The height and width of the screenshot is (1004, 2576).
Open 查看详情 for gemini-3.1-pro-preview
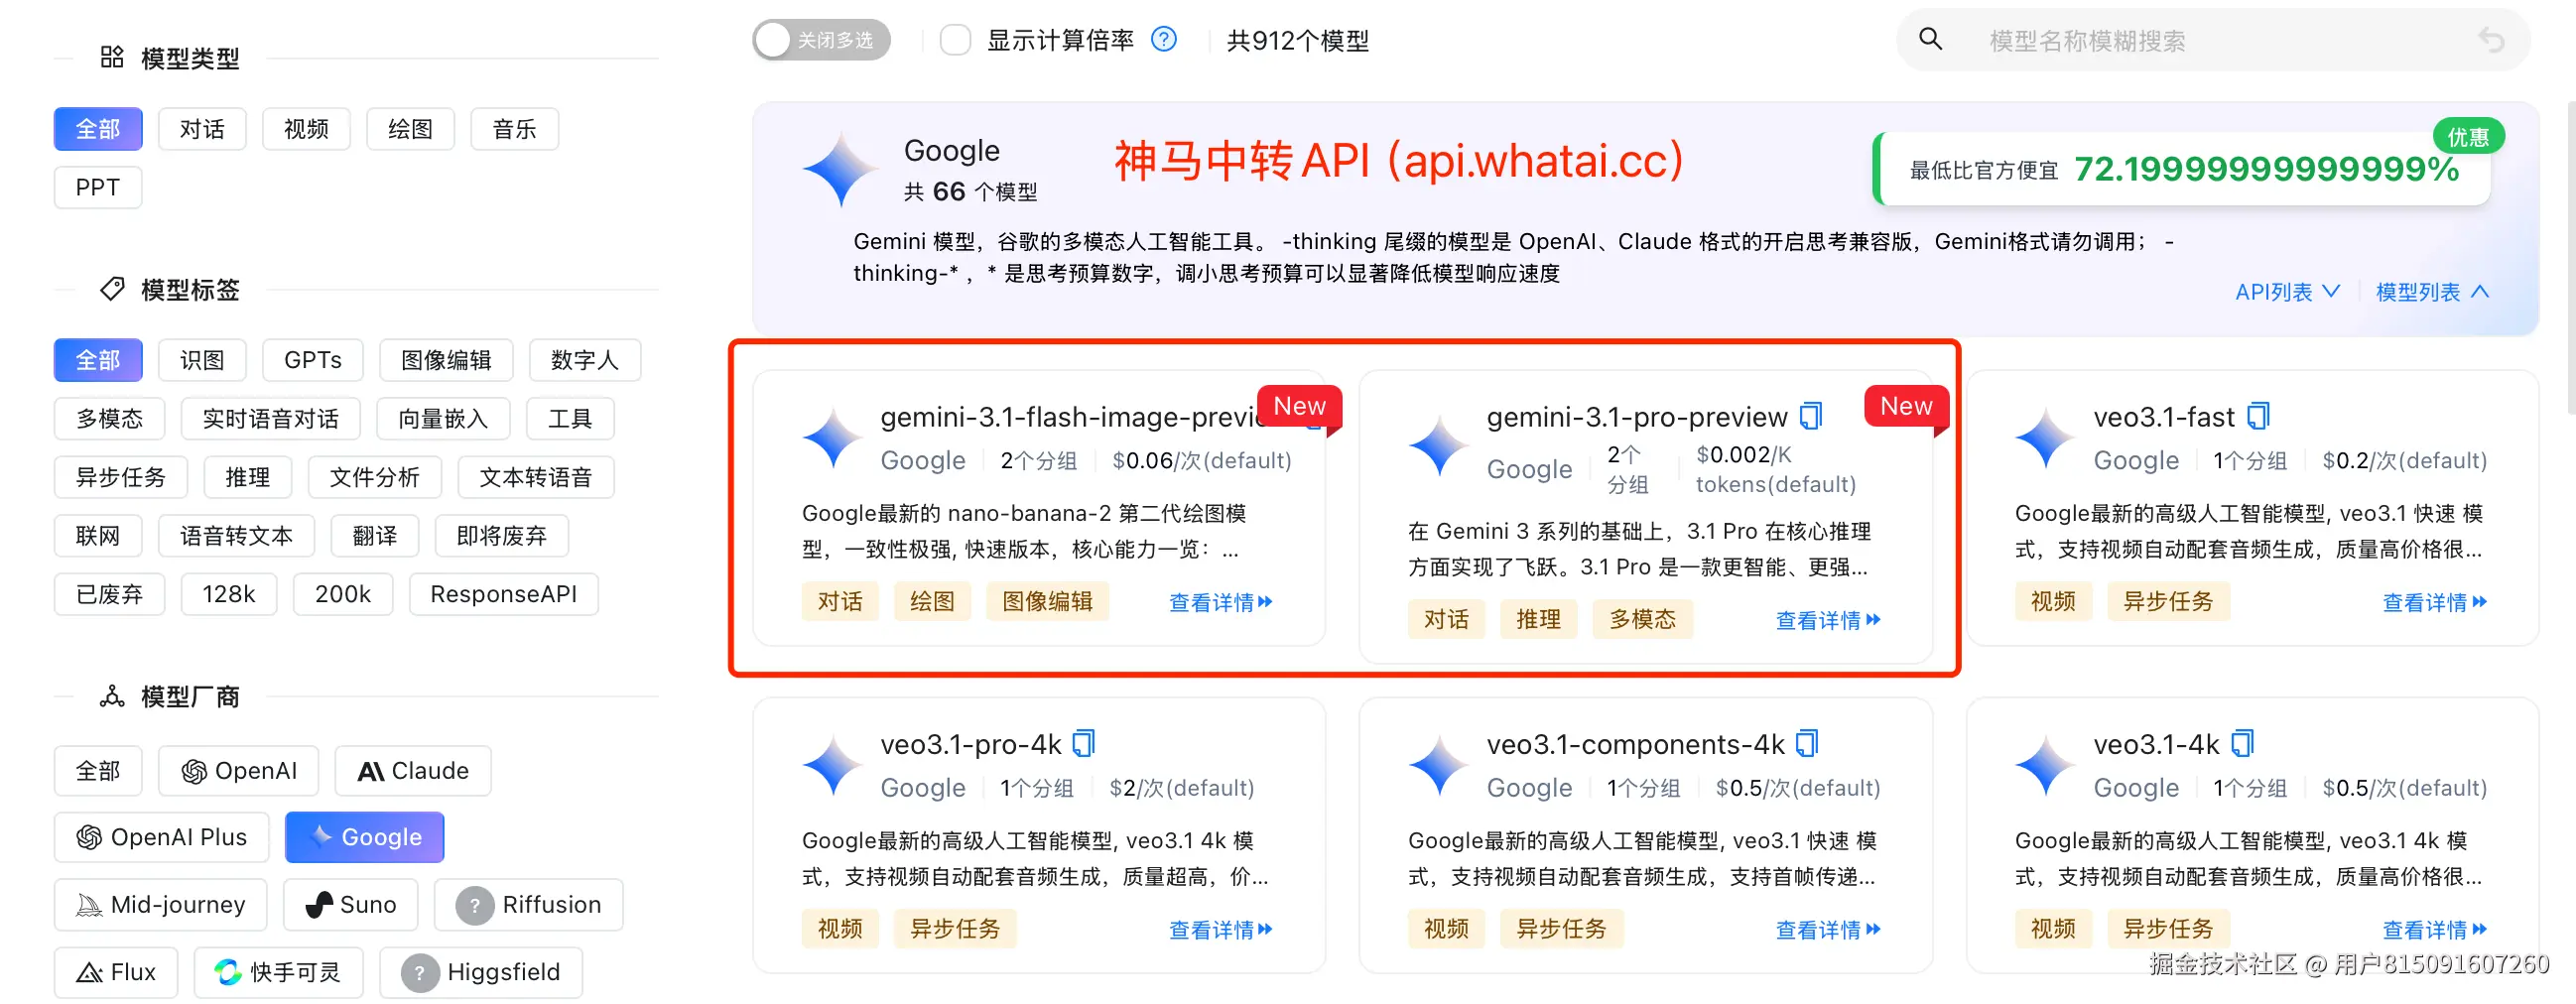[1828, 620]
